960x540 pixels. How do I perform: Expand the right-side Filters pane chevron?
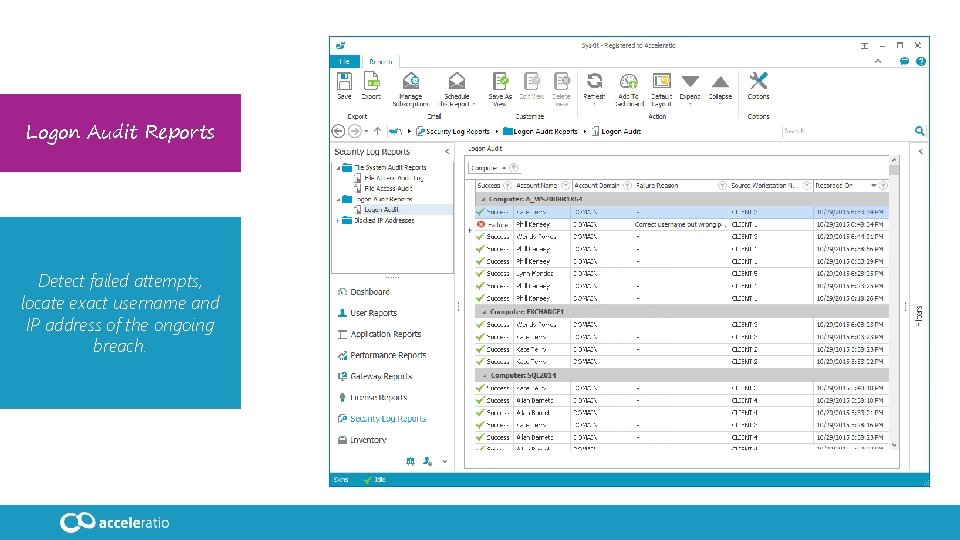[x=920, y=152]
